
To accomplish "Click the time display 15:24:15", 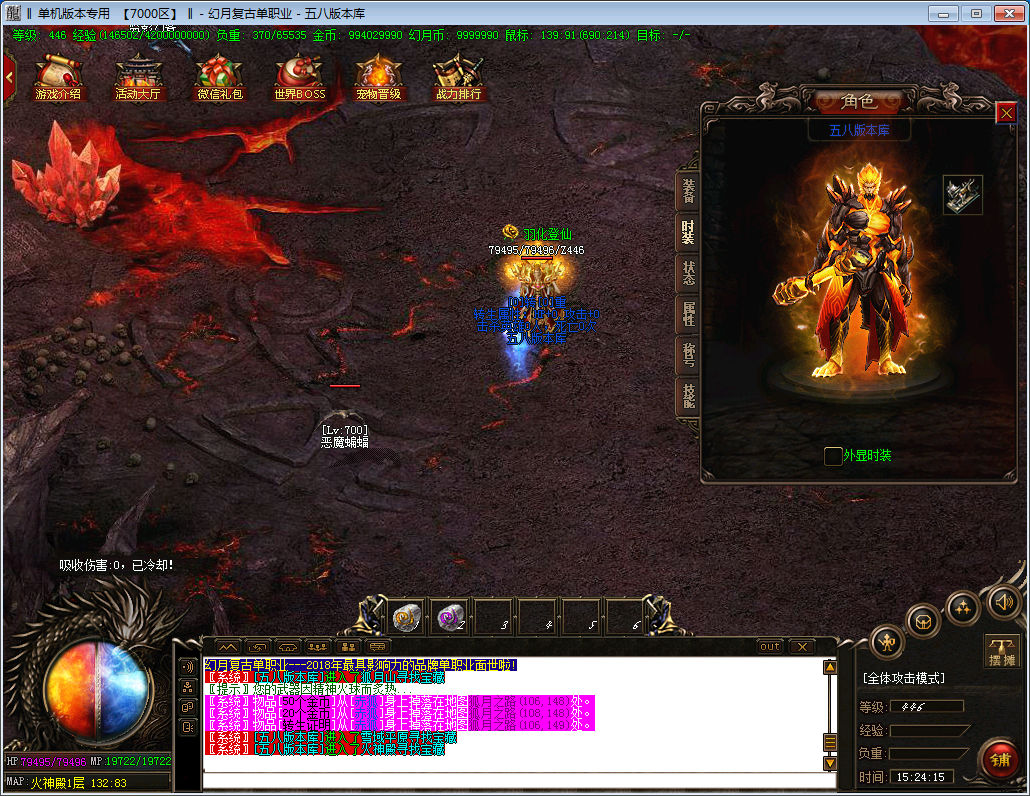I will tap(920, 777).
